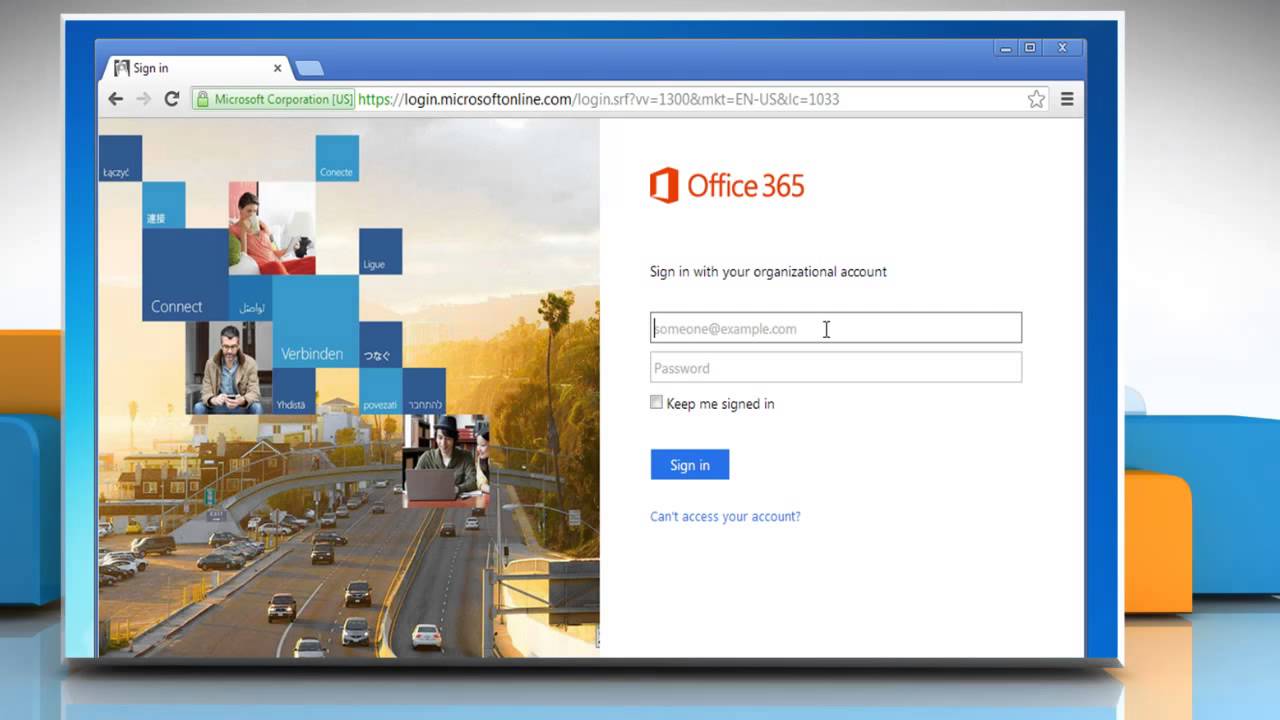Click the photo of woman on red couch
Screen dimensions: 1280x720
[272, 228]
